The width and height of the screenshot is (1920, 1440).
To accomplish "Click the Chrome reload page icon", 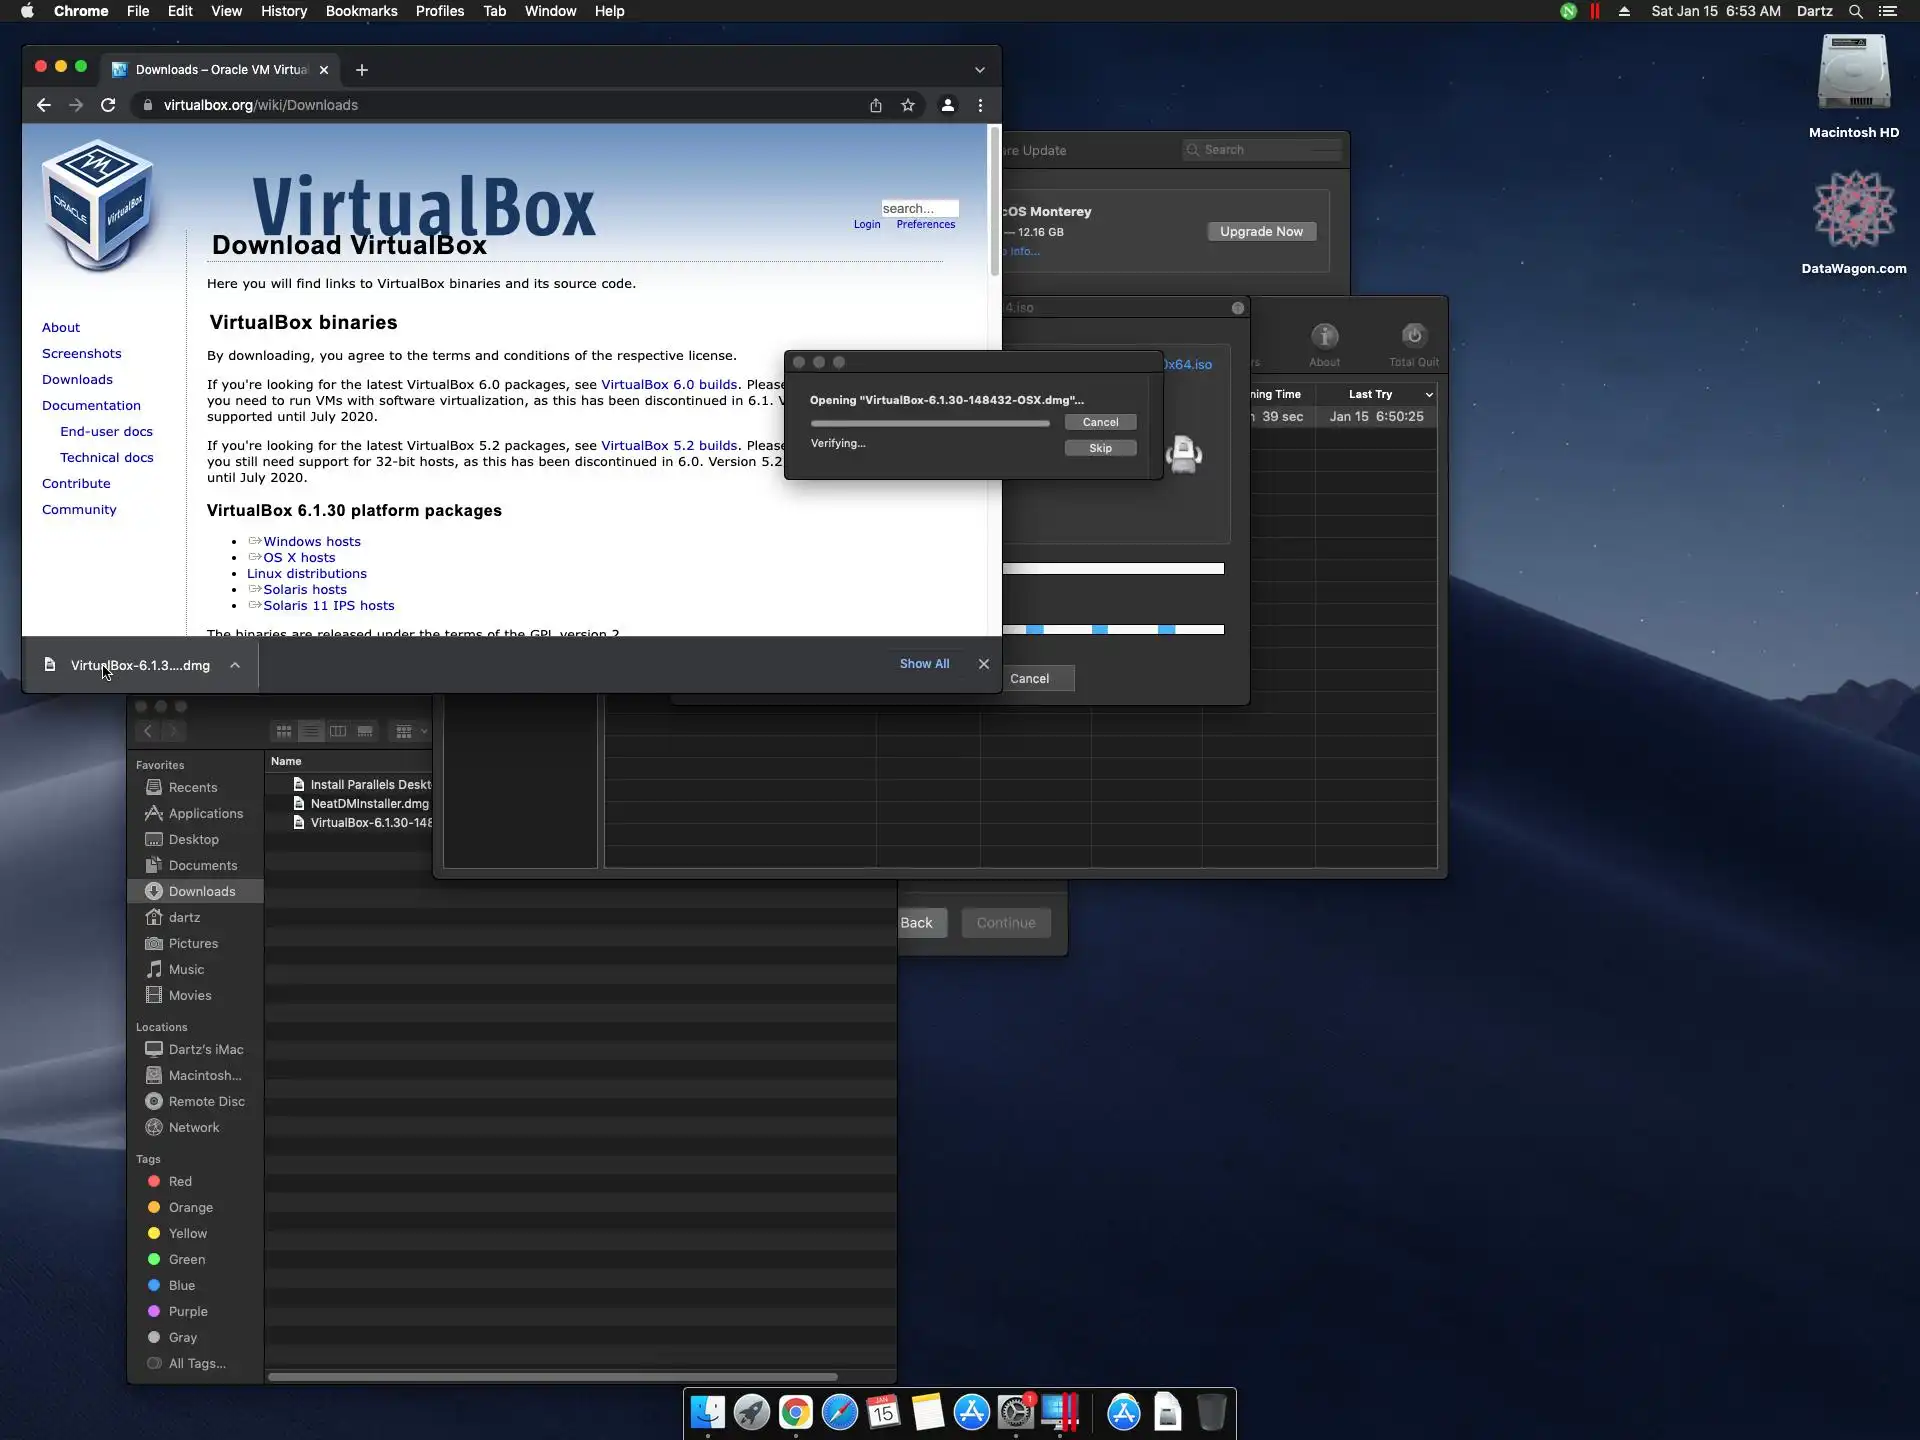I will coord(108,105).
